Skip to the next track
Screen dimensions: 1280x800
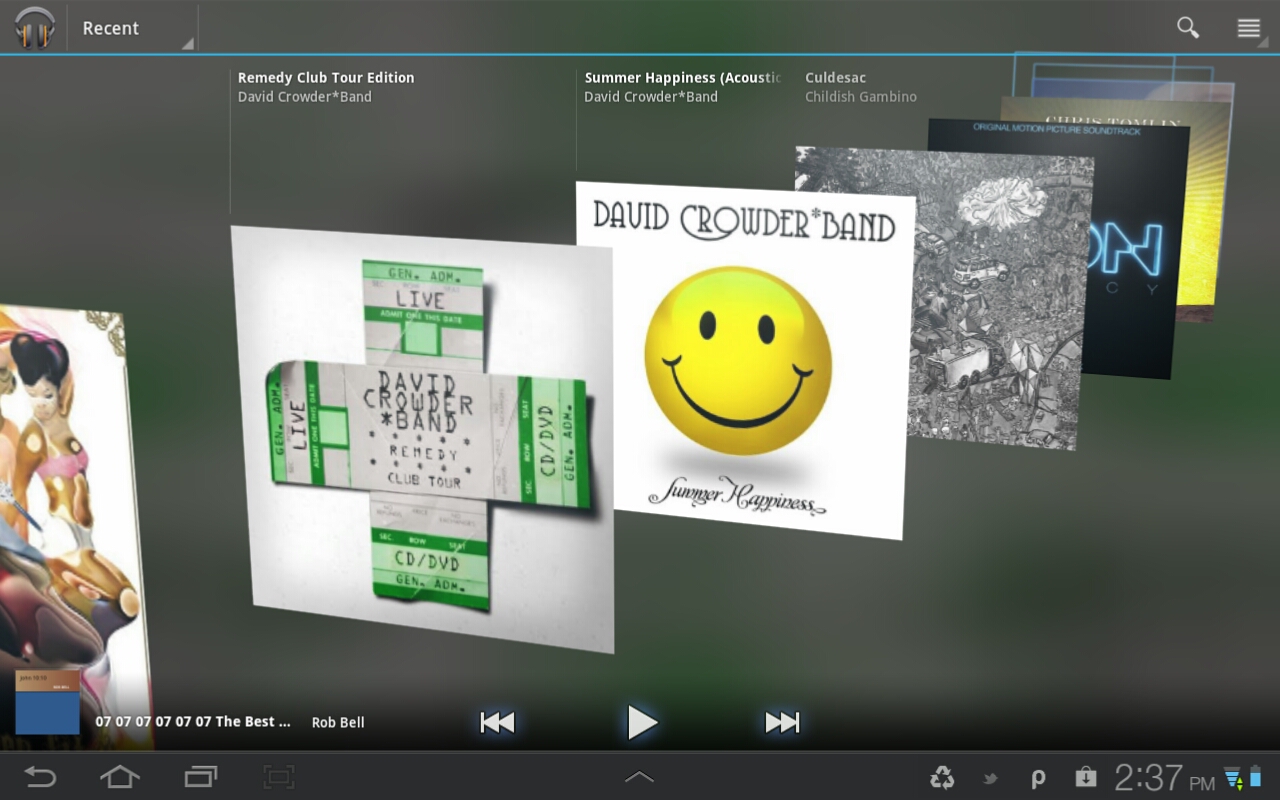(781, 722)
